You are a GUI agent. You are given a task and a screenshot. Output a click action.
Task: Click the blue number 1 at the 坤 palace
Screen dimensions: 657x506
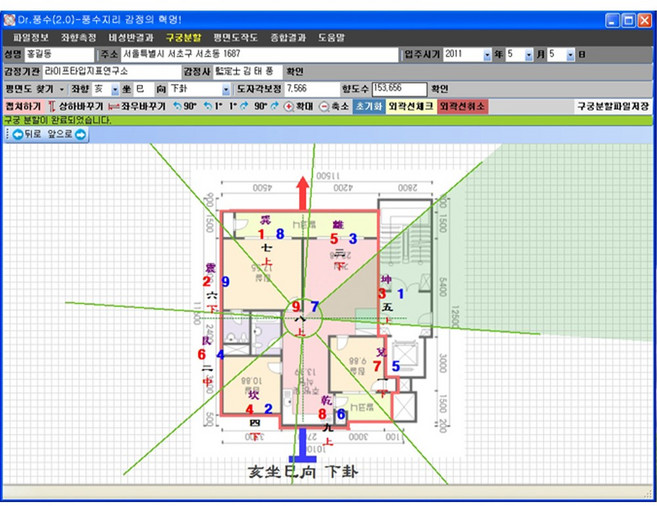click(x=401, y=294)
